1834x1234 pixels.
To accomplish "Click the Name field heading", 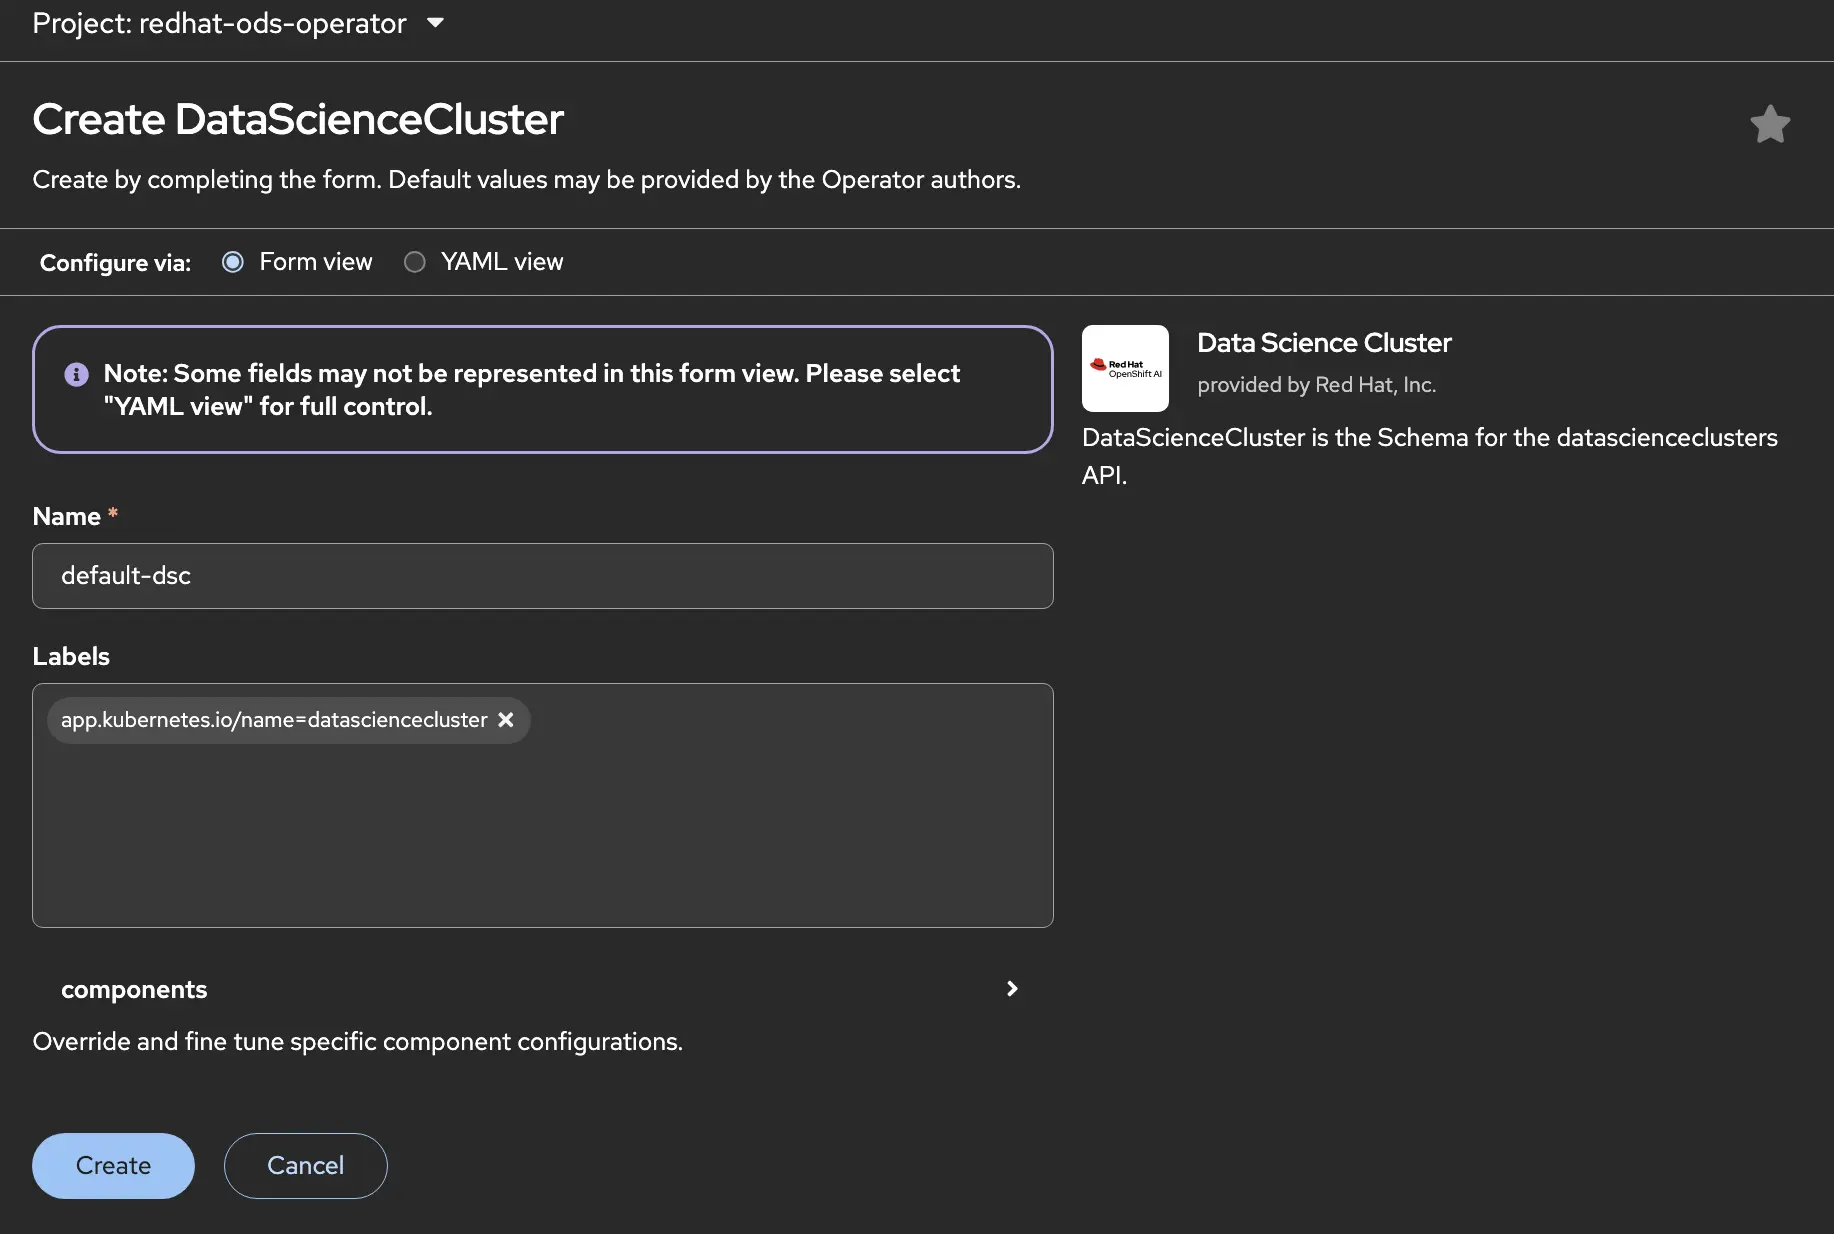I will (67, 517).
